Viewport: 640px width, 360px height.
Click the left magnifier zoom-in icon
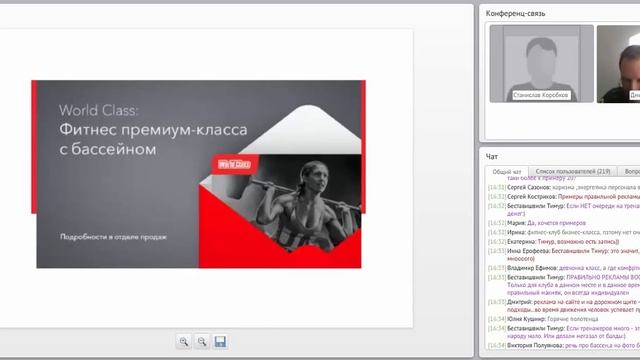point(184,342)
